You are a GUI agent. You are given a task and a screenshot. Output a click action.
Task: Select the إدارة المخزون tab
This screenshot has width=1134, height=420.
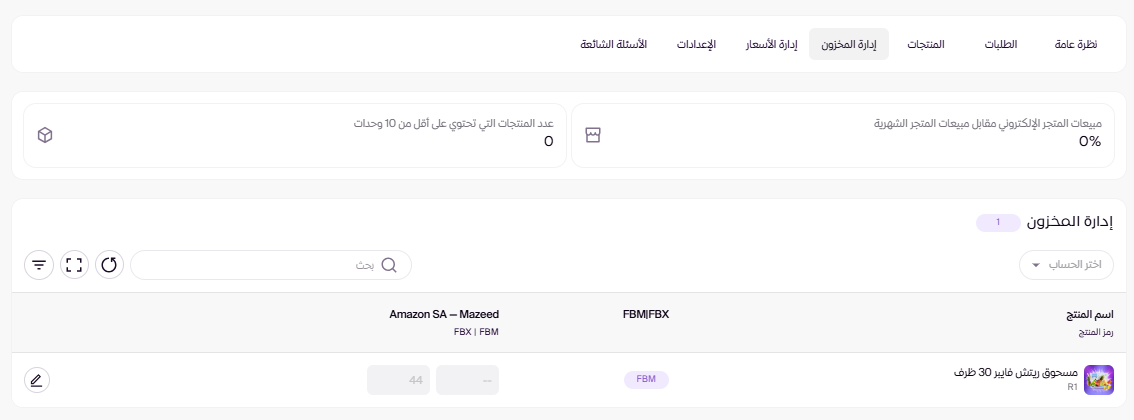point(849,45)
